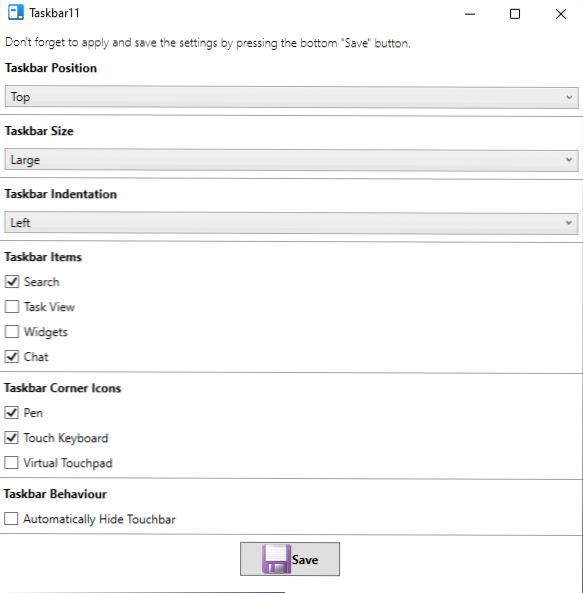Click the Taskbar11 app icon in title bar
The width and height of the screenshot is (583, 593).
[16, 12]
